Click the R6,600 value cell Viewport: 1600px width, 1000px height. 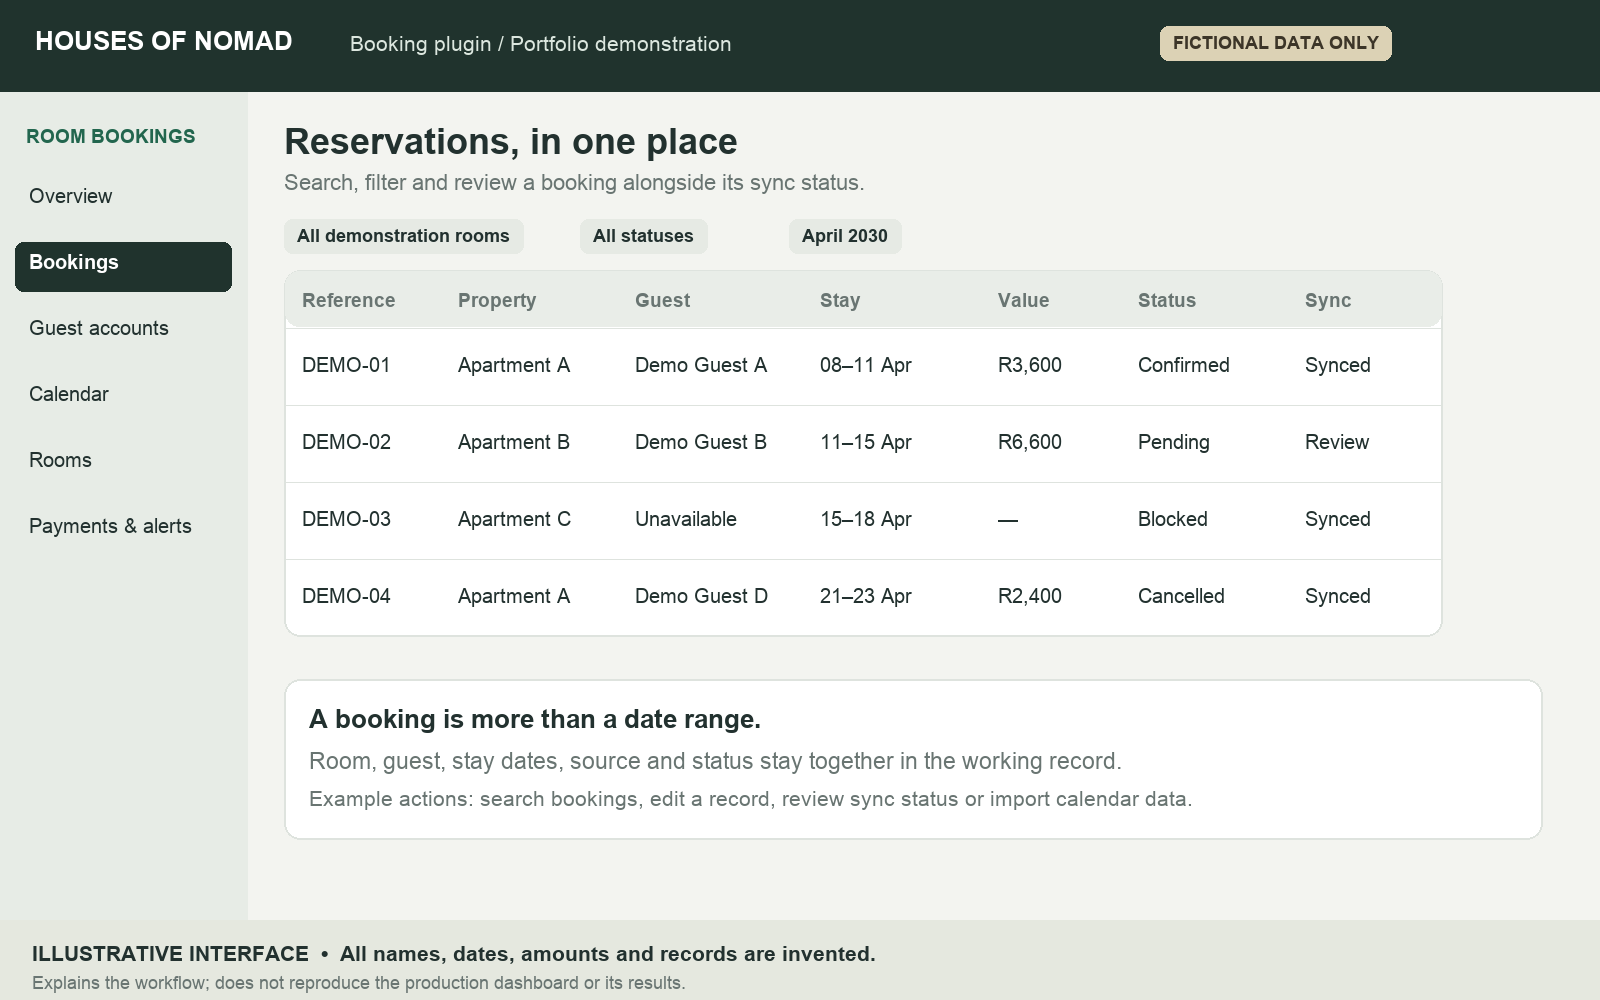coord(1030,442)
